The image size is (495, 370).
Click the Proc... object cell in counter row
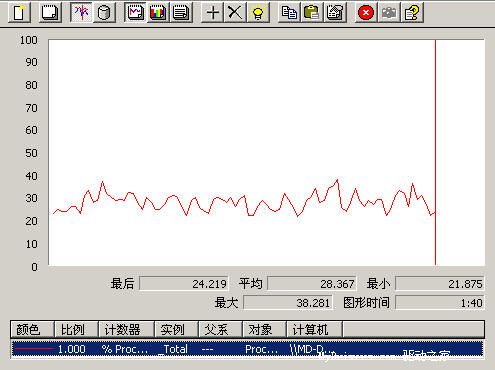(x=261, y=349)
